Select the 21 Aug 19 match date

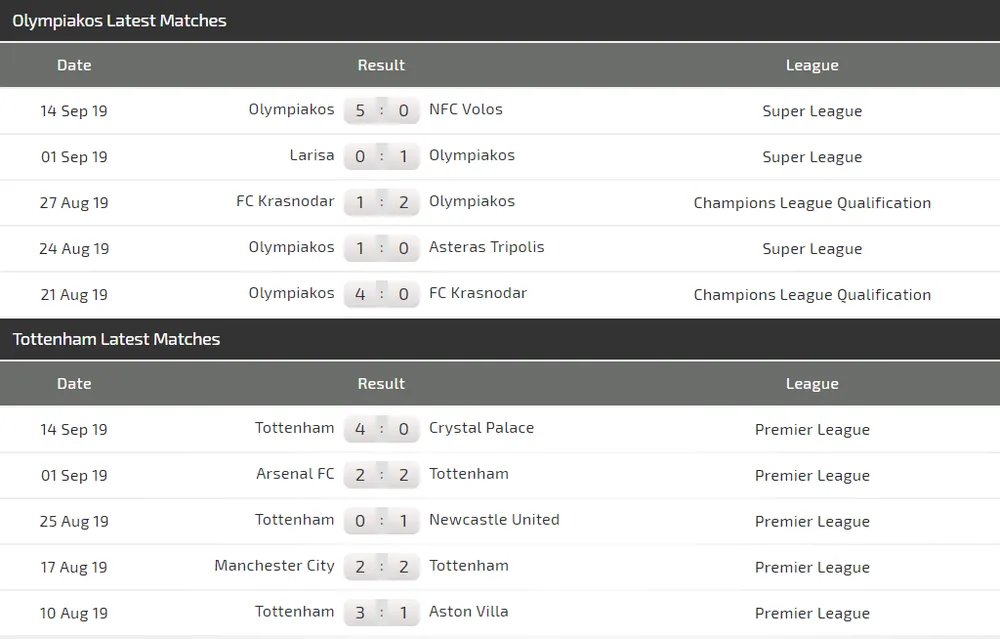point(74,295)
